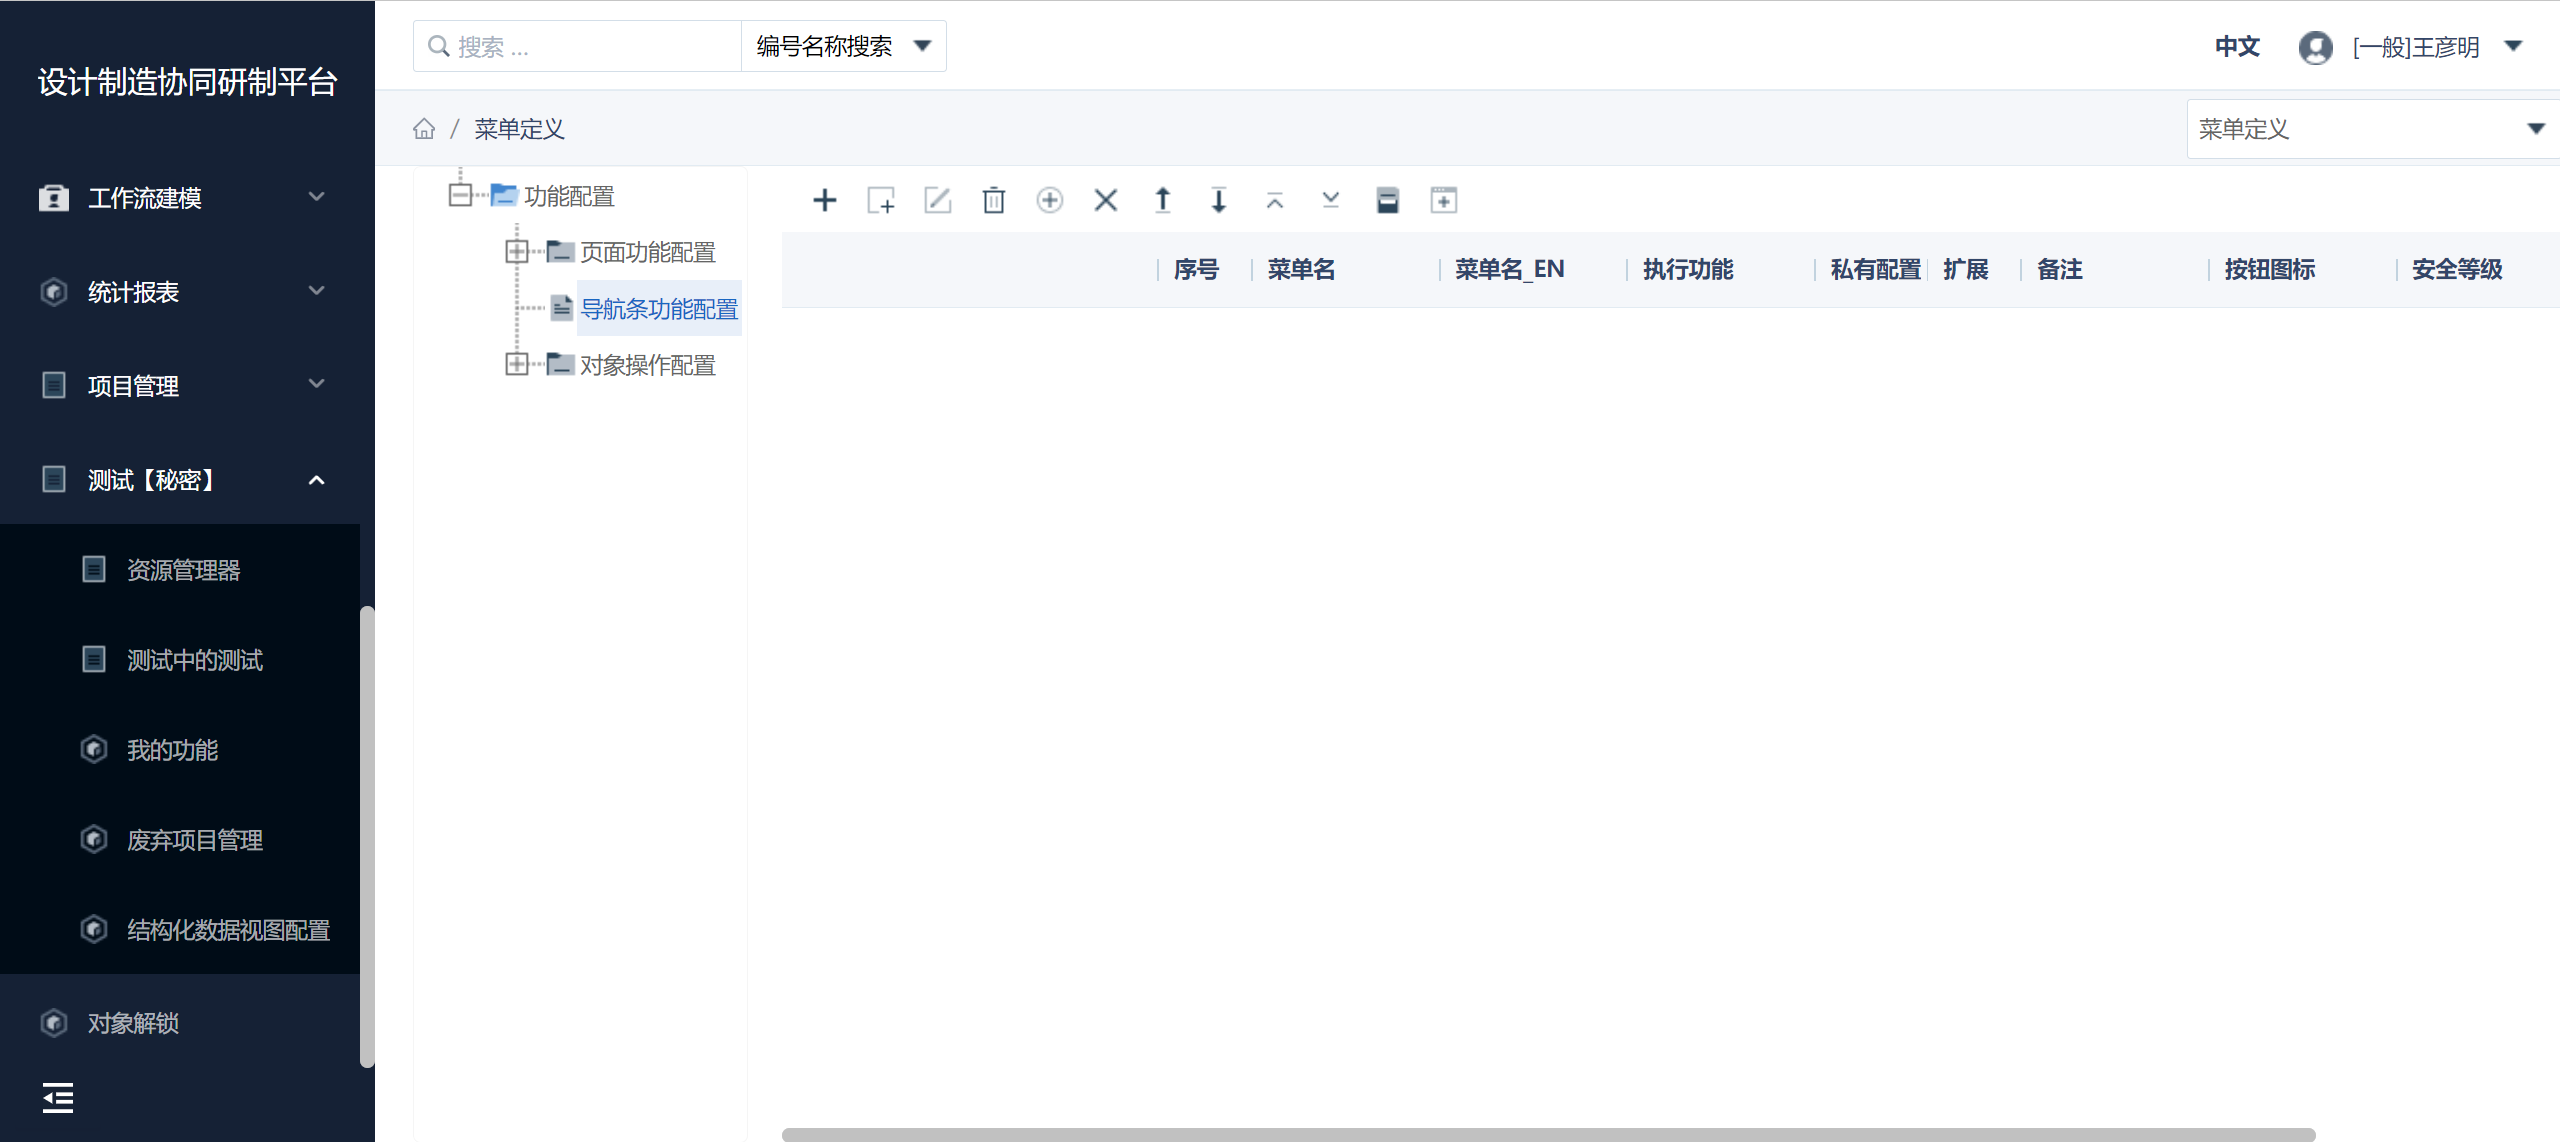
Task: Click the 功能配置 folder icon
Action: (x=504, y=195)
